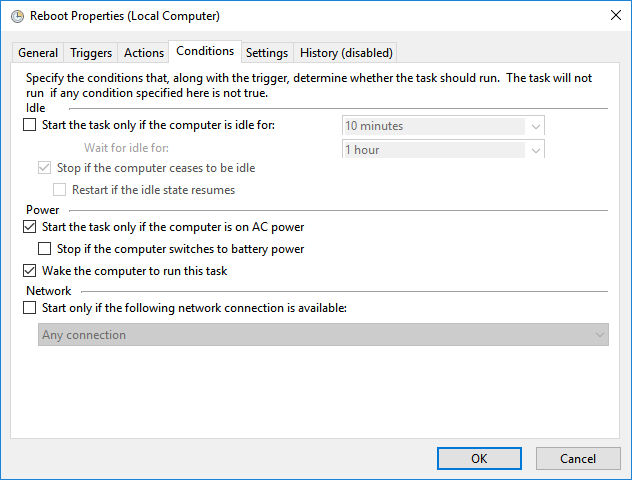Enable start only if network connection available
The height and width of the screenshot is (480, 632).
tap(29, 308)
